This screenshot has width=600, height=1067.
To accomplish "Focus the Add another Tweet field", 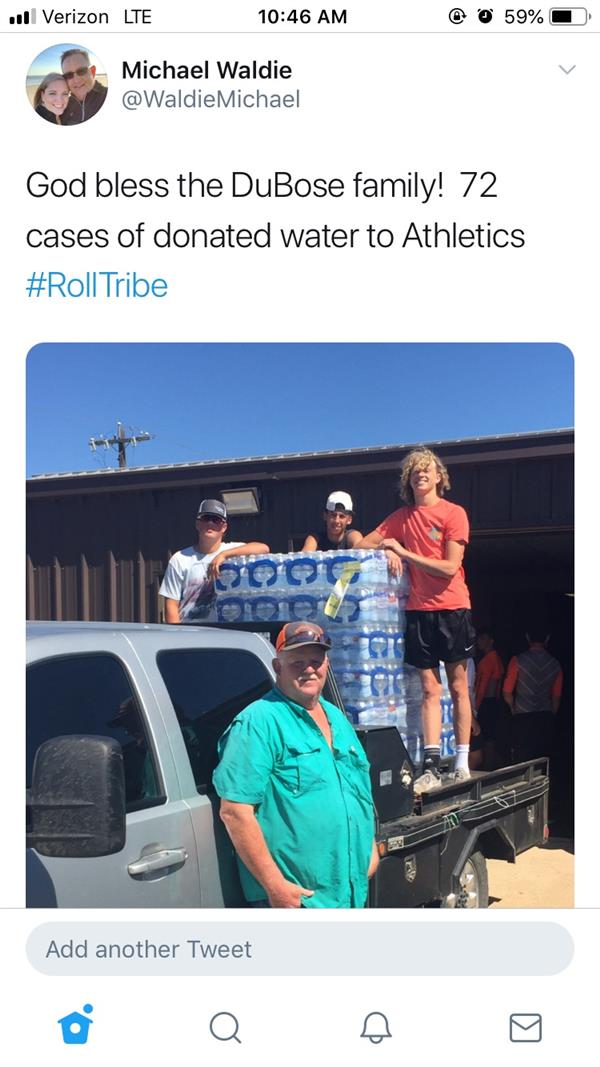I will point(300,949).
